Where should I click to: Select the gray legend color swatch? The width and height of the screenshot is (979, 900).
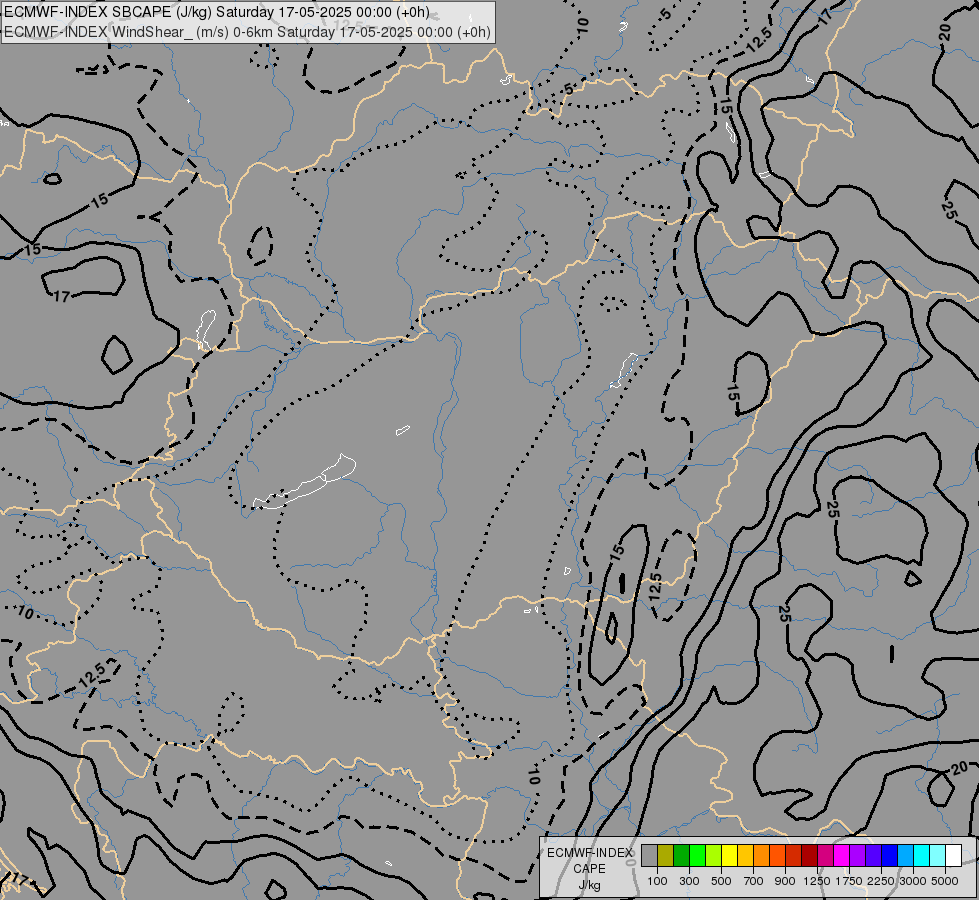pos(649,856)
